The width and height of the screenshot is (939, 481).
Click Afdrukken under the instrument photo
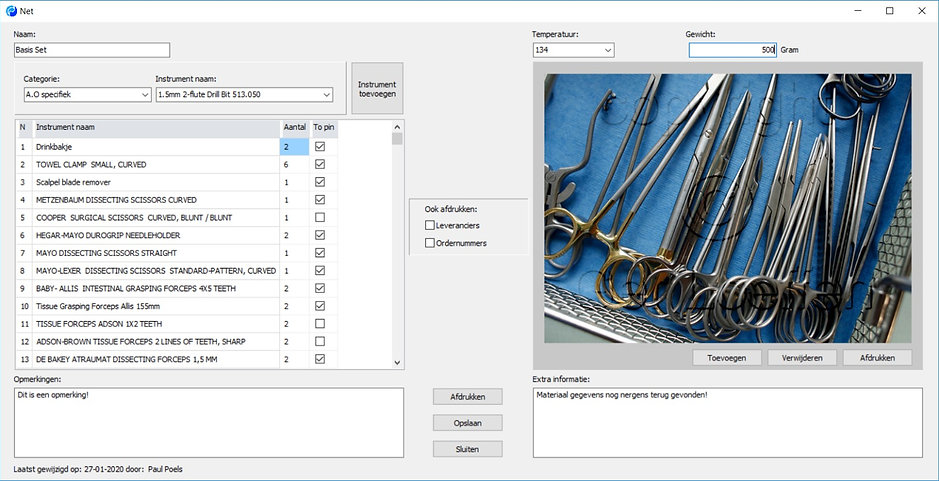[877, 358]
